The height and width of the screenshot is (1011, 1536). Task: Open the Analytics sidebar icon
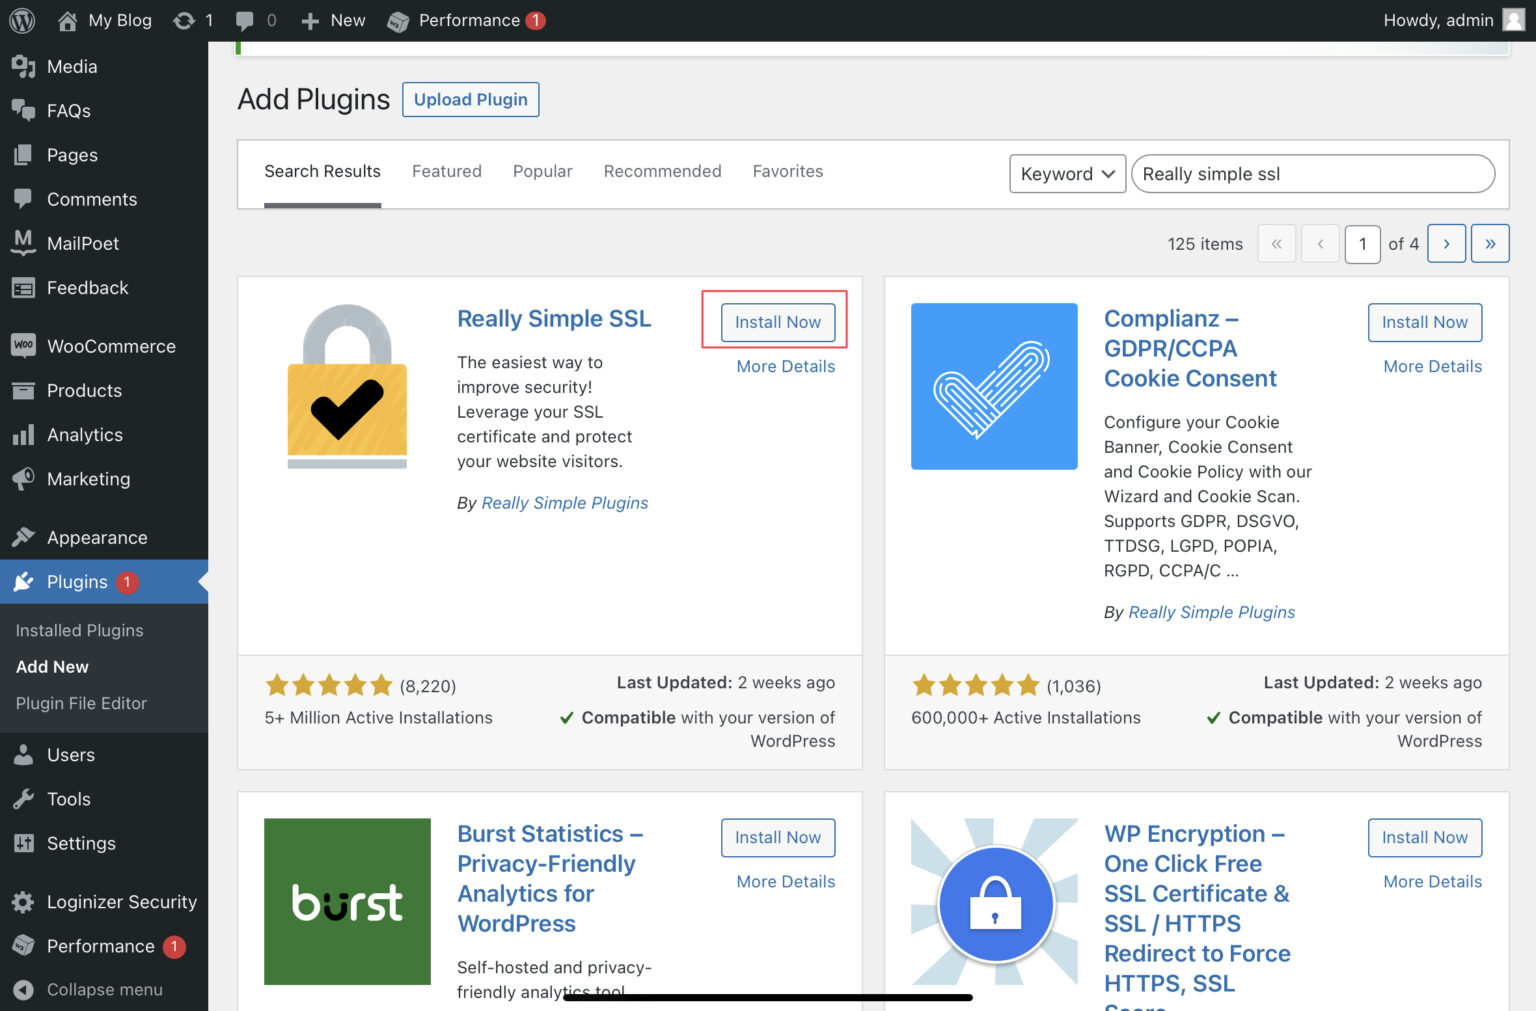point(24,435)
